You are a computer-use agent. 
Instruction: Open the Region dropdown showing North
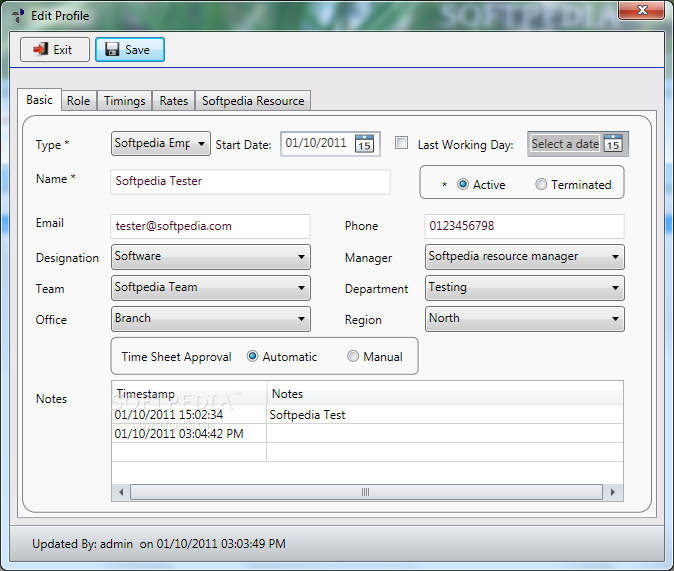pyautogui.click(x=525, y=319)
